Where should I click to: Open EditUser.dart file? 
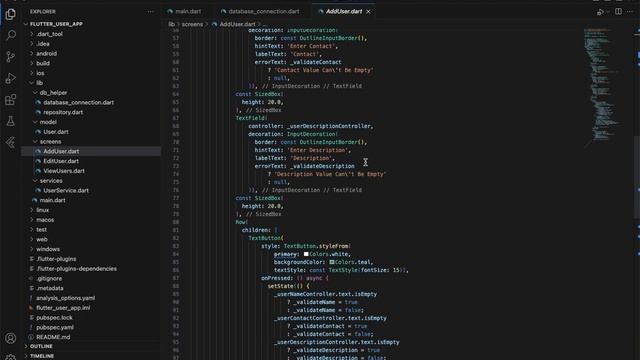(61, 161)
